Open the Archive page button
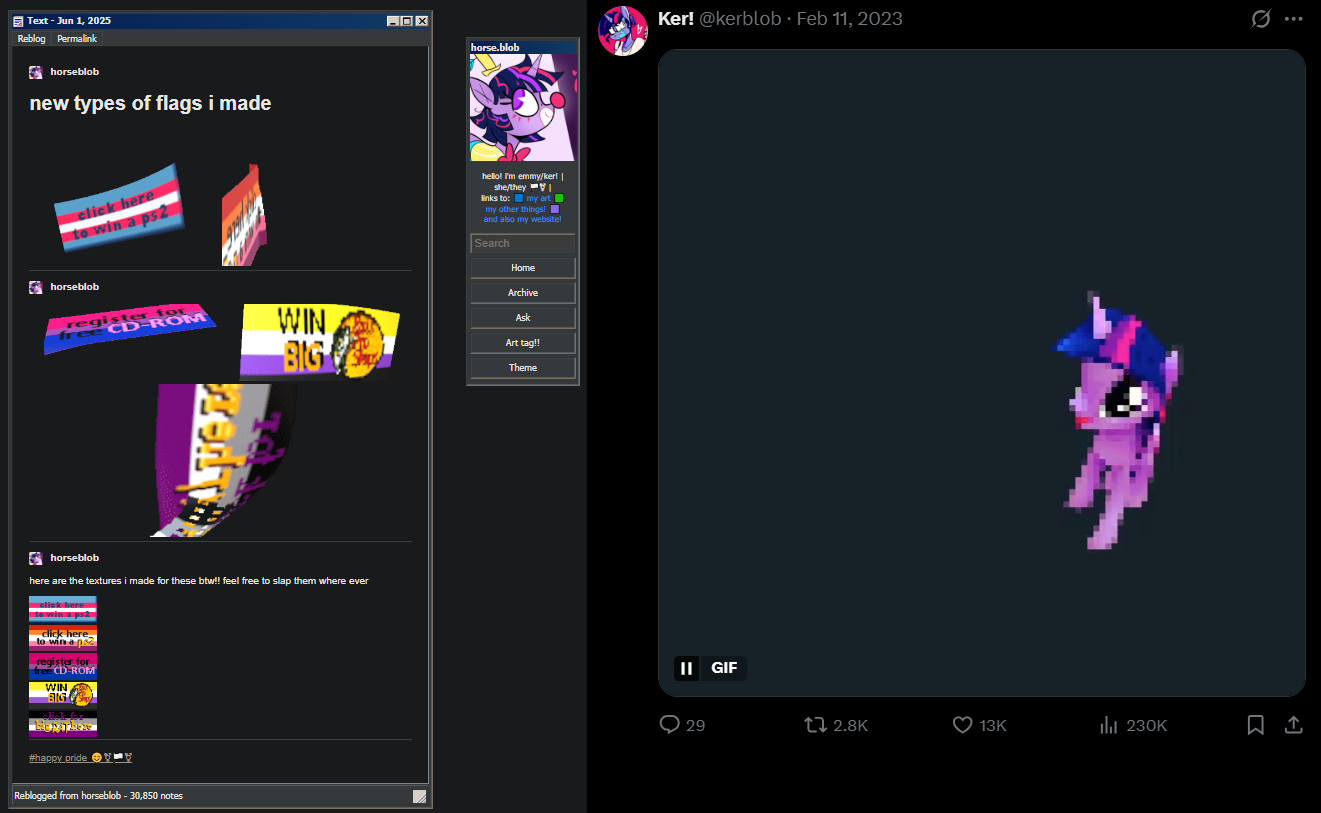This screenshot has height=813, width=1321. pyautogui.click(x=523, y=293)
